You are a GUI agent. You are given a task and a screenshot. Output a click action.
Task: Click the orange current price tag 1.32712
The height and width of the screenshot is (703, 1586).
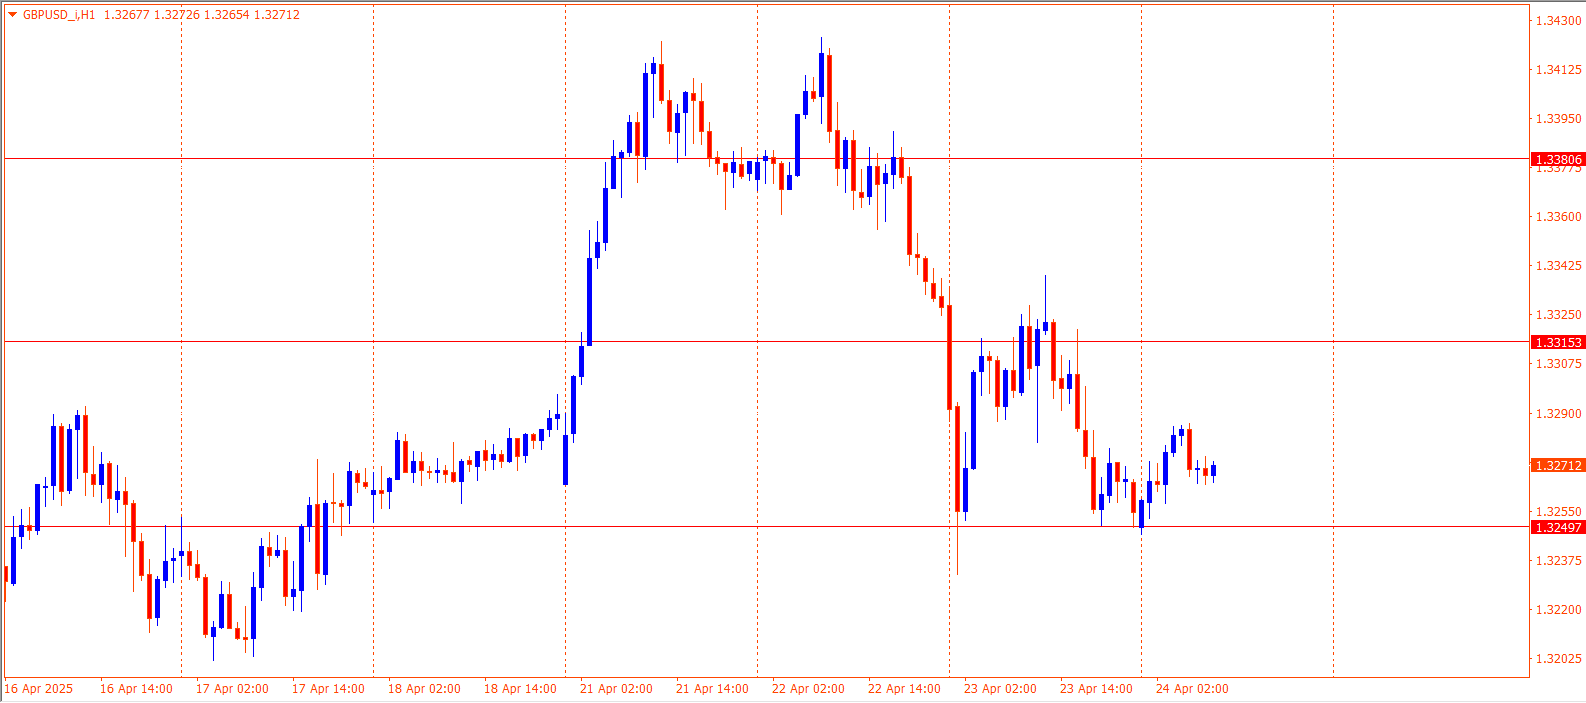point(1558,466)
